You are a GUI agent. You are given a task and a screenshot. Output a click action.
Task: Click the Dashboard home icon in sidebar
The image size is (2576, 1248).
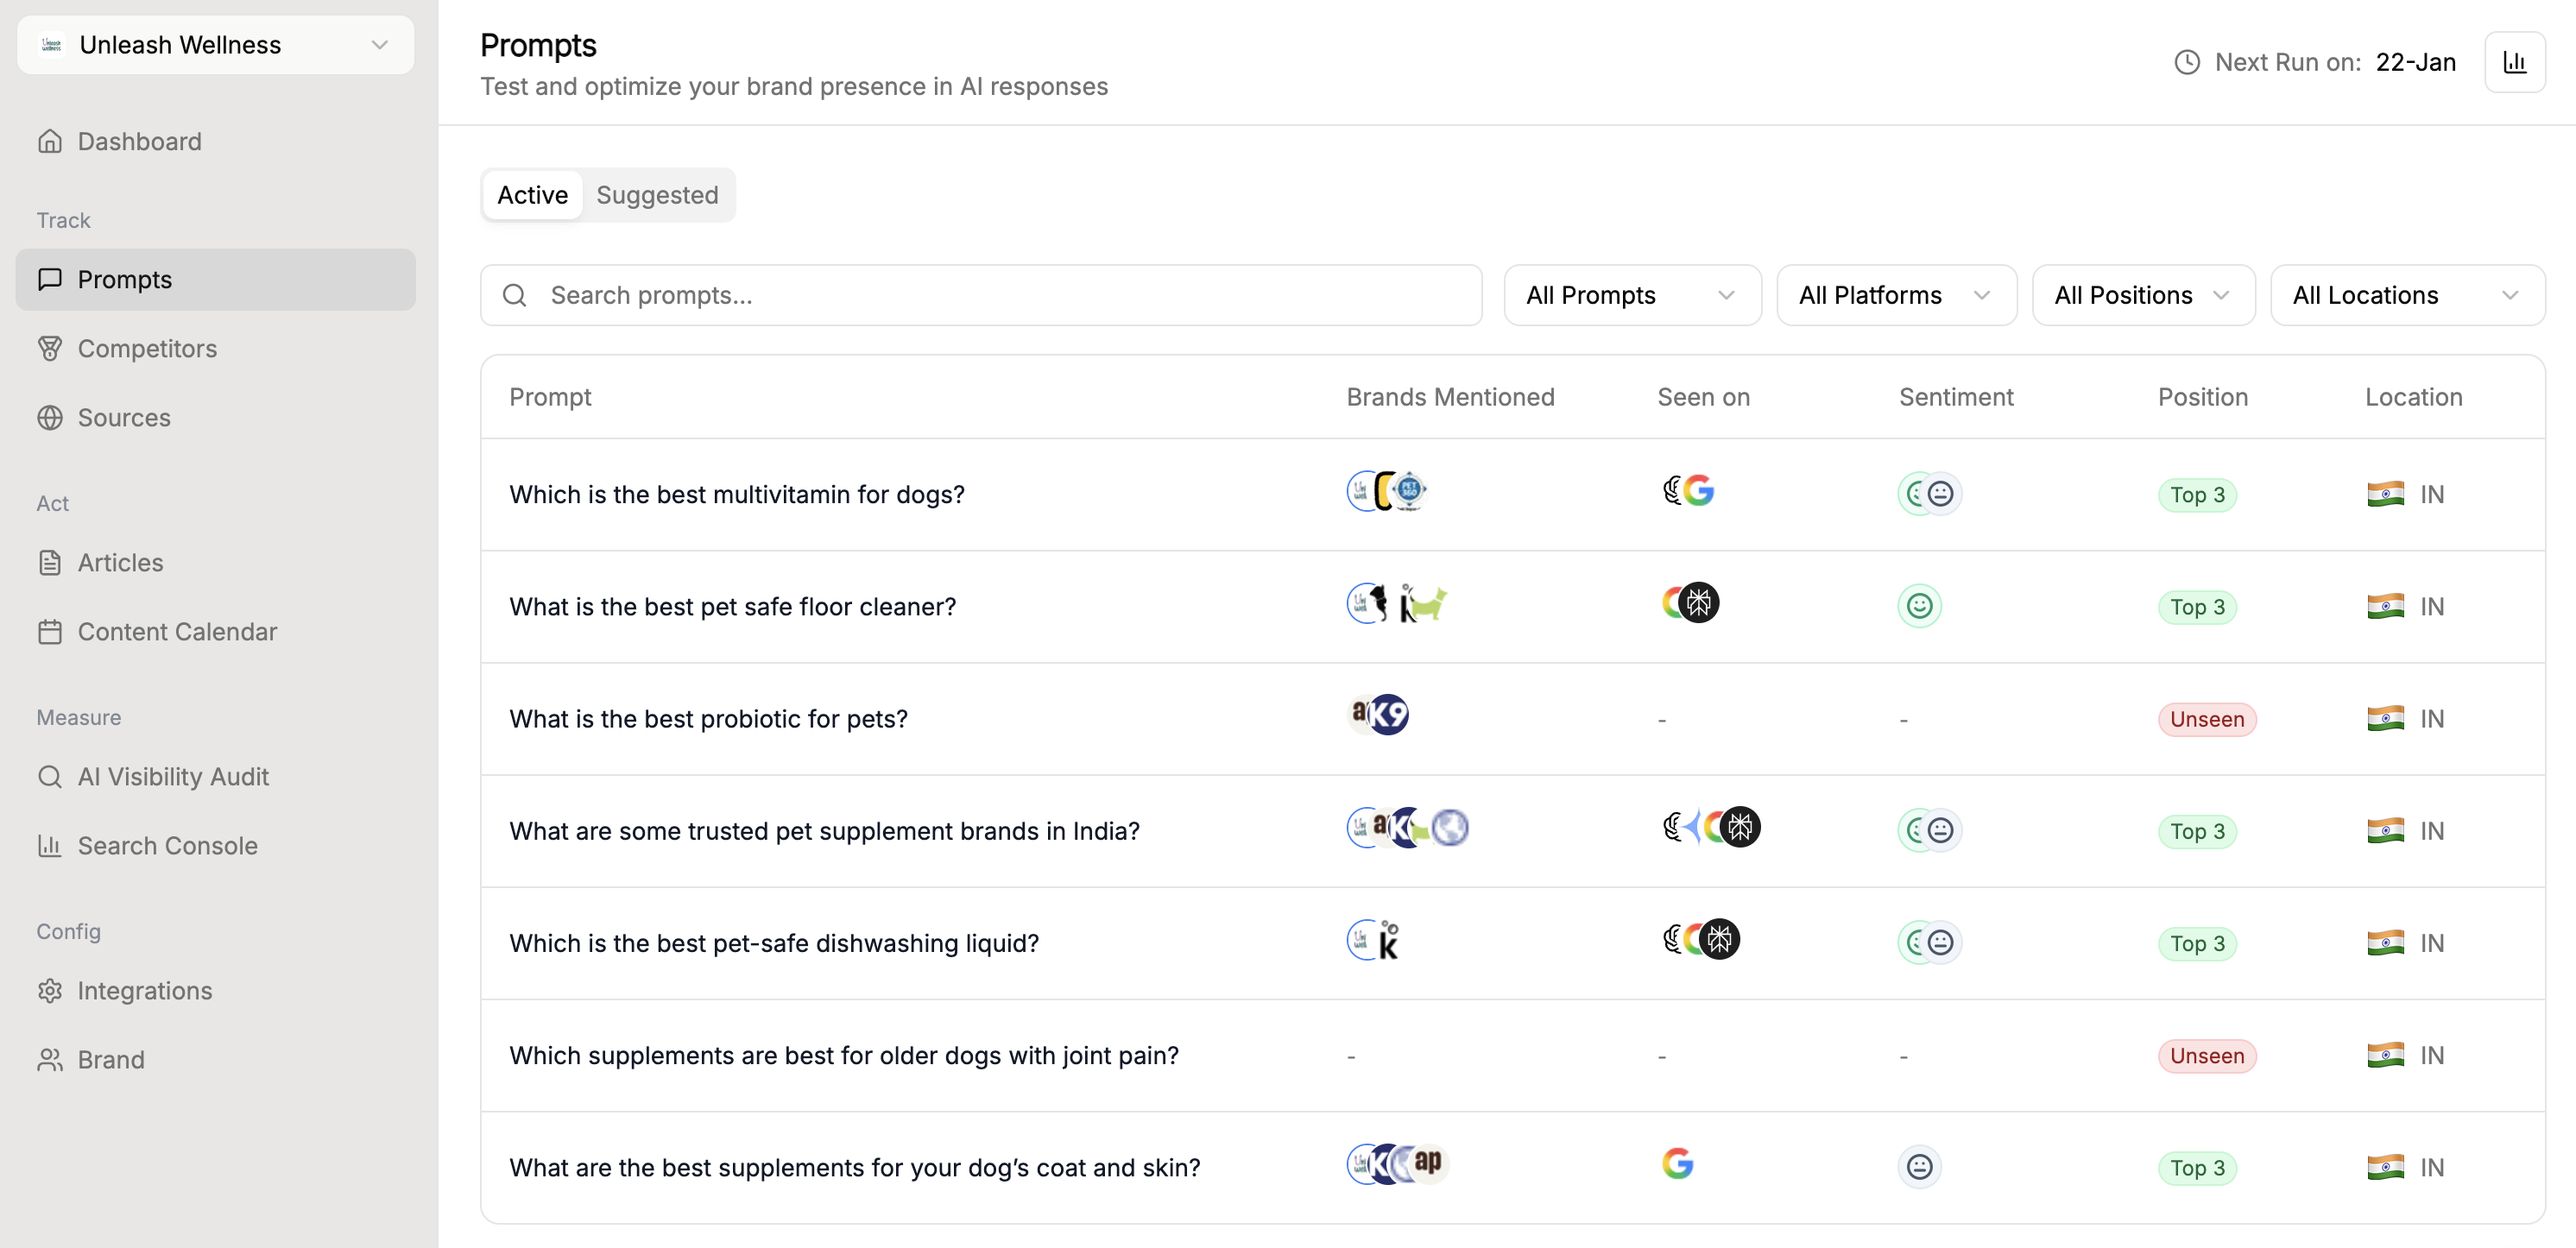pyautogui.click(x=50, y=141)
